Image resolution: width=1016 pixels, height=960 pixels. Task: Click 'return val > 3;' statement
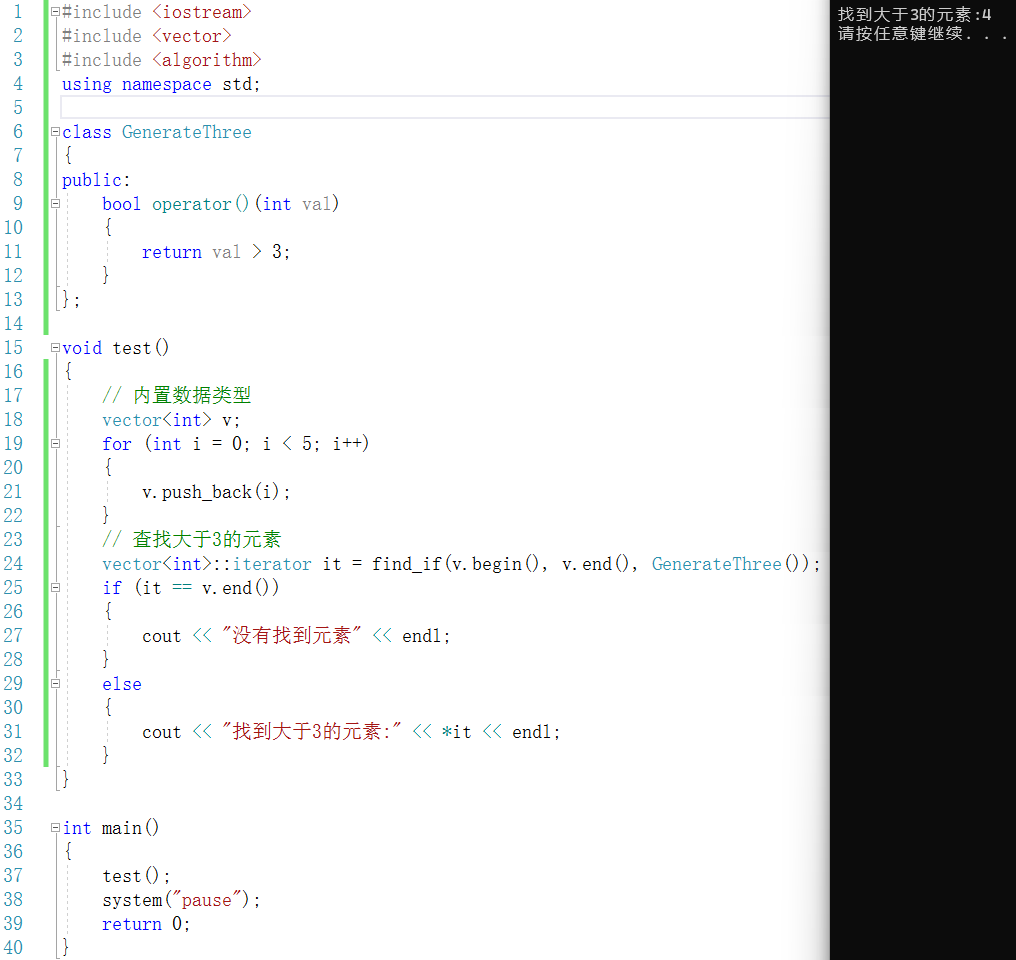tap(216, 252)
